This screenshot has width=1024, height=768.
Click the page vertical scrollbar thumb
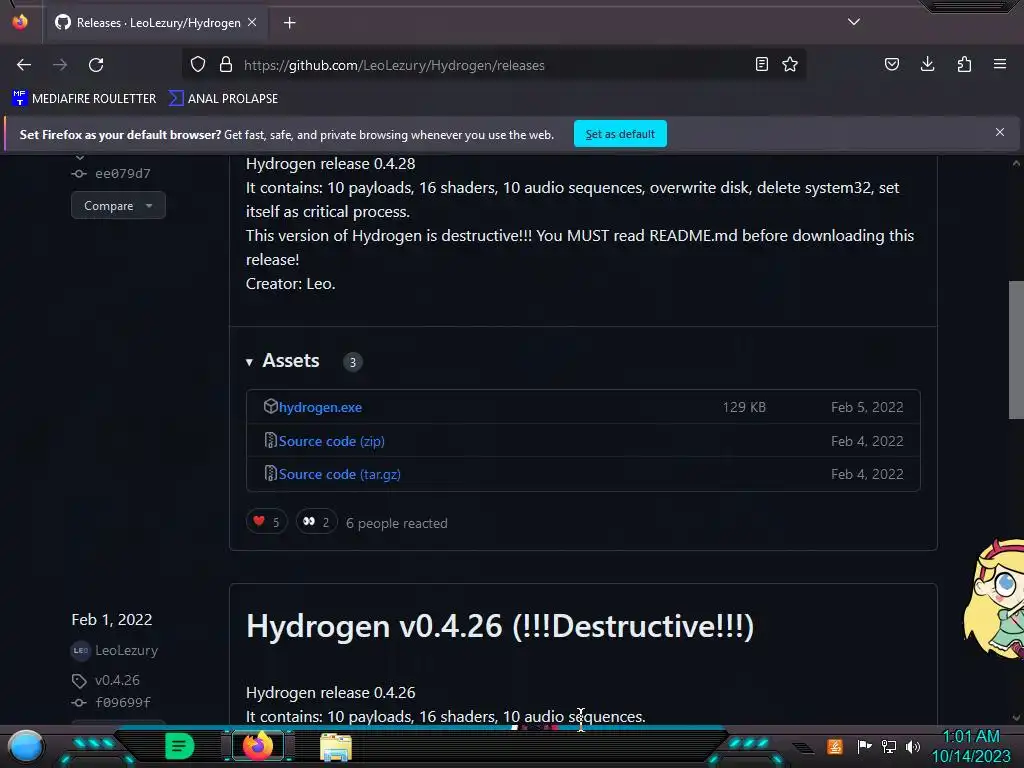(1016, 349)
